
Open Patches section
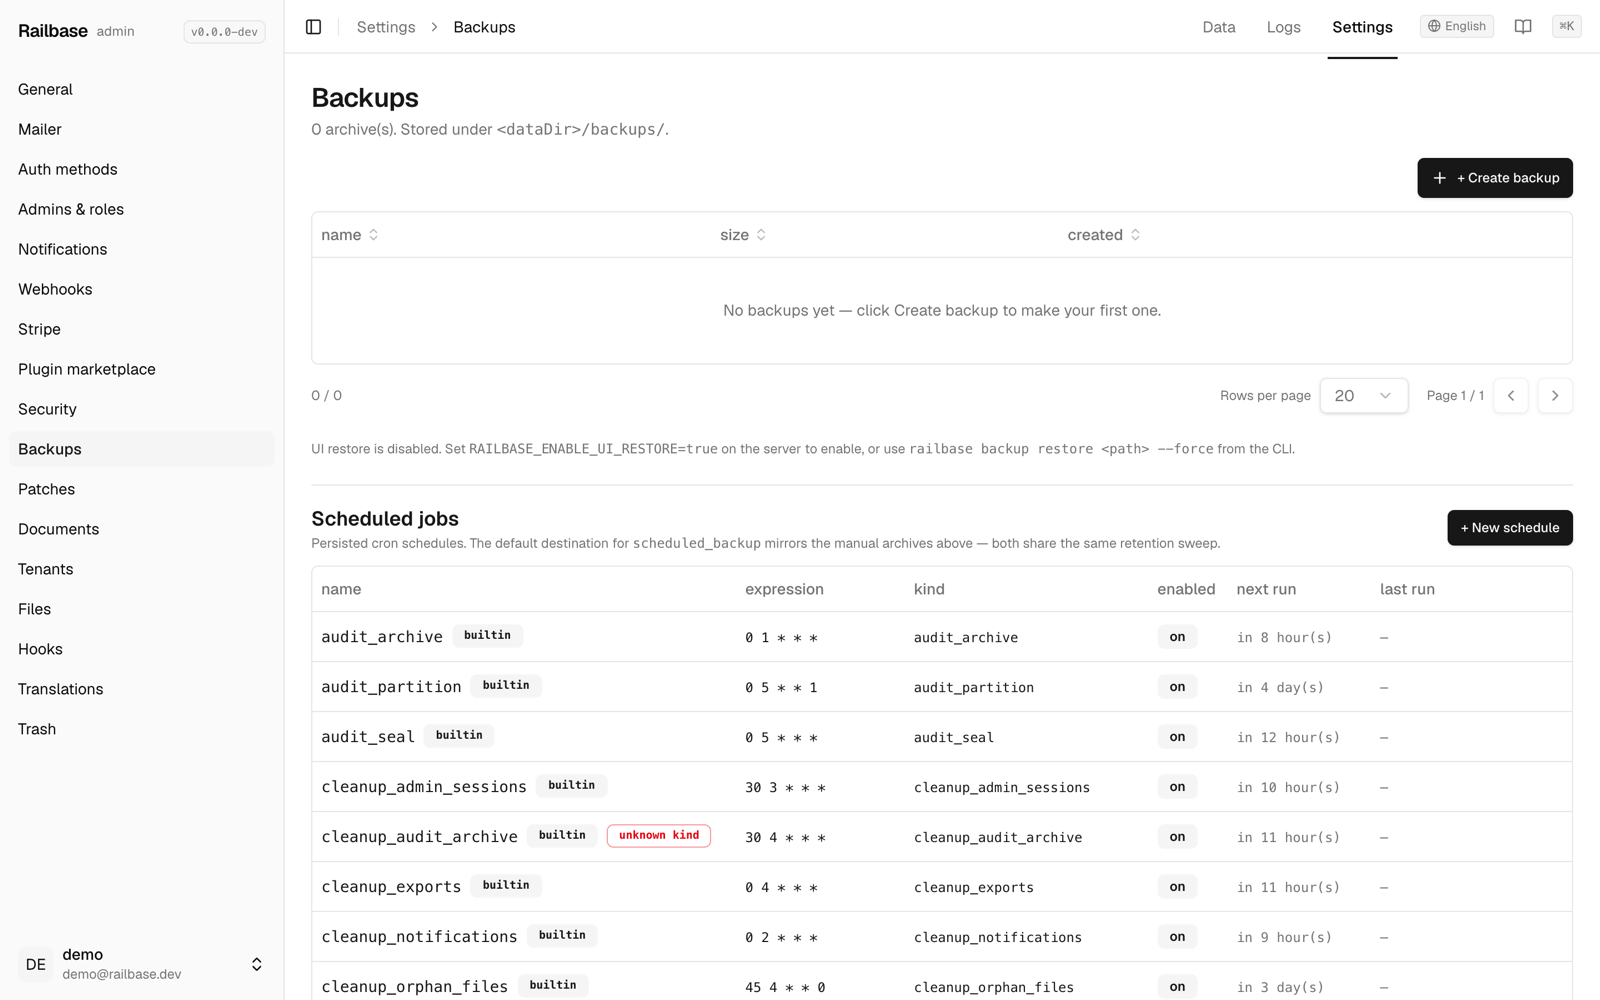pos(142,489)
